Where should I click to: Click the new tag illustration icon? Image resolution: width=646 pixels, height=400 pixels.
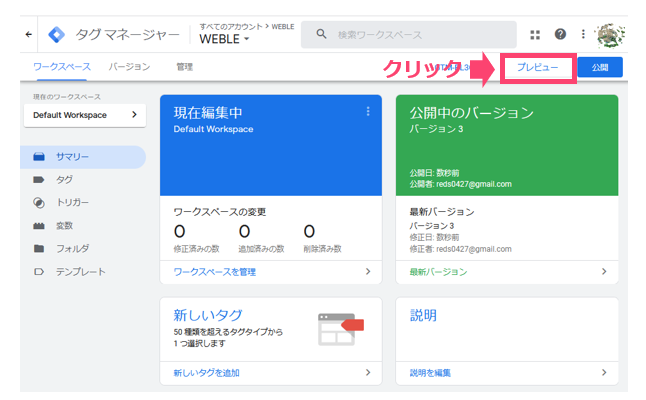tap(340, 329)
